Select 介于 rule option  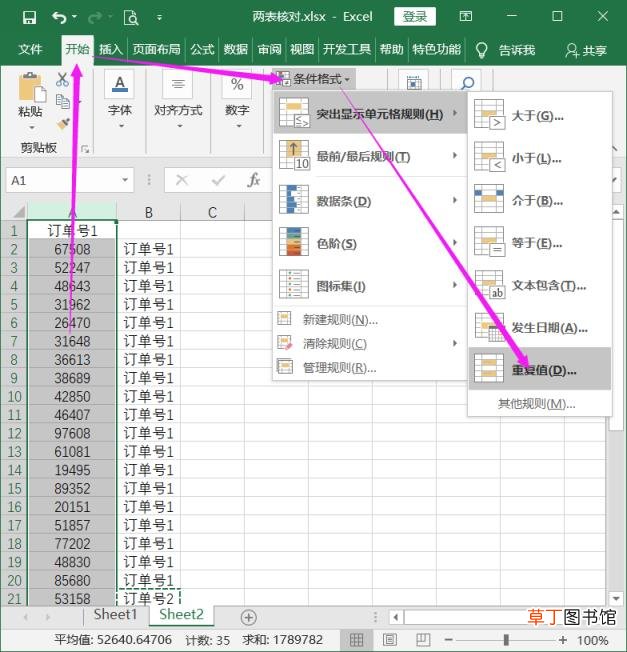click(x=540, y=200)
